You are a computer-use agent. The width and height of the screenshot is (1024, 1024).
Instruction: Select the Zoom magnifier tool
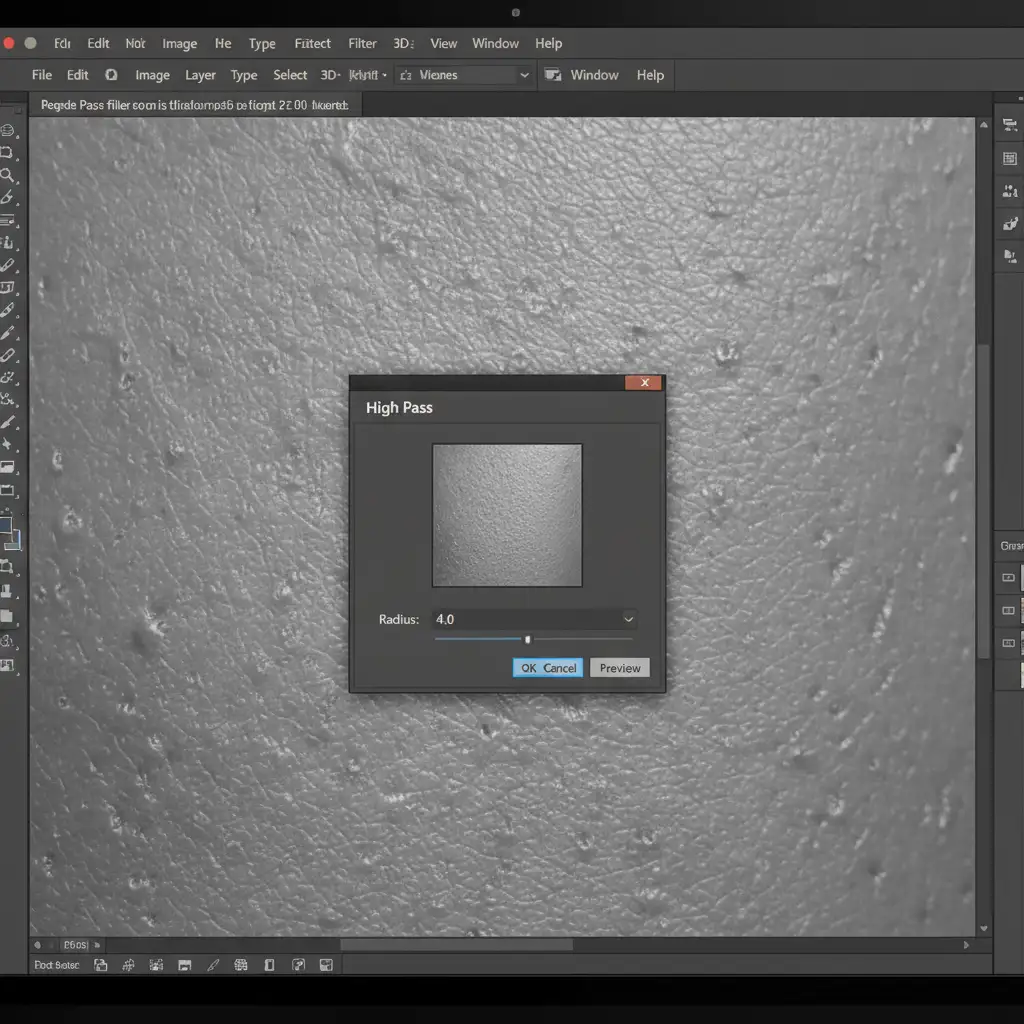(8, 175)
